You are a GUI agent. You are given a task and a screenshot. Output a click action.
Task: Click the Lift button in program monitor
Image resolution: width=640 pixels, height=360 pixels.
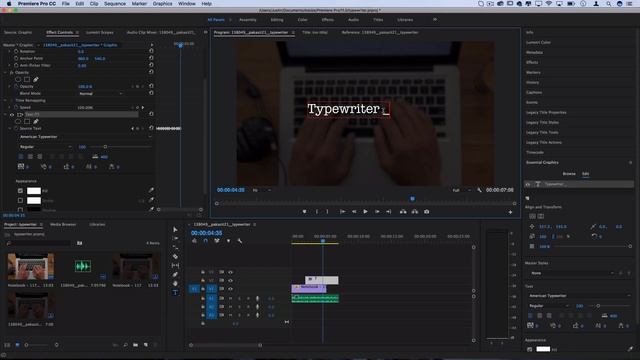[403, 211]
